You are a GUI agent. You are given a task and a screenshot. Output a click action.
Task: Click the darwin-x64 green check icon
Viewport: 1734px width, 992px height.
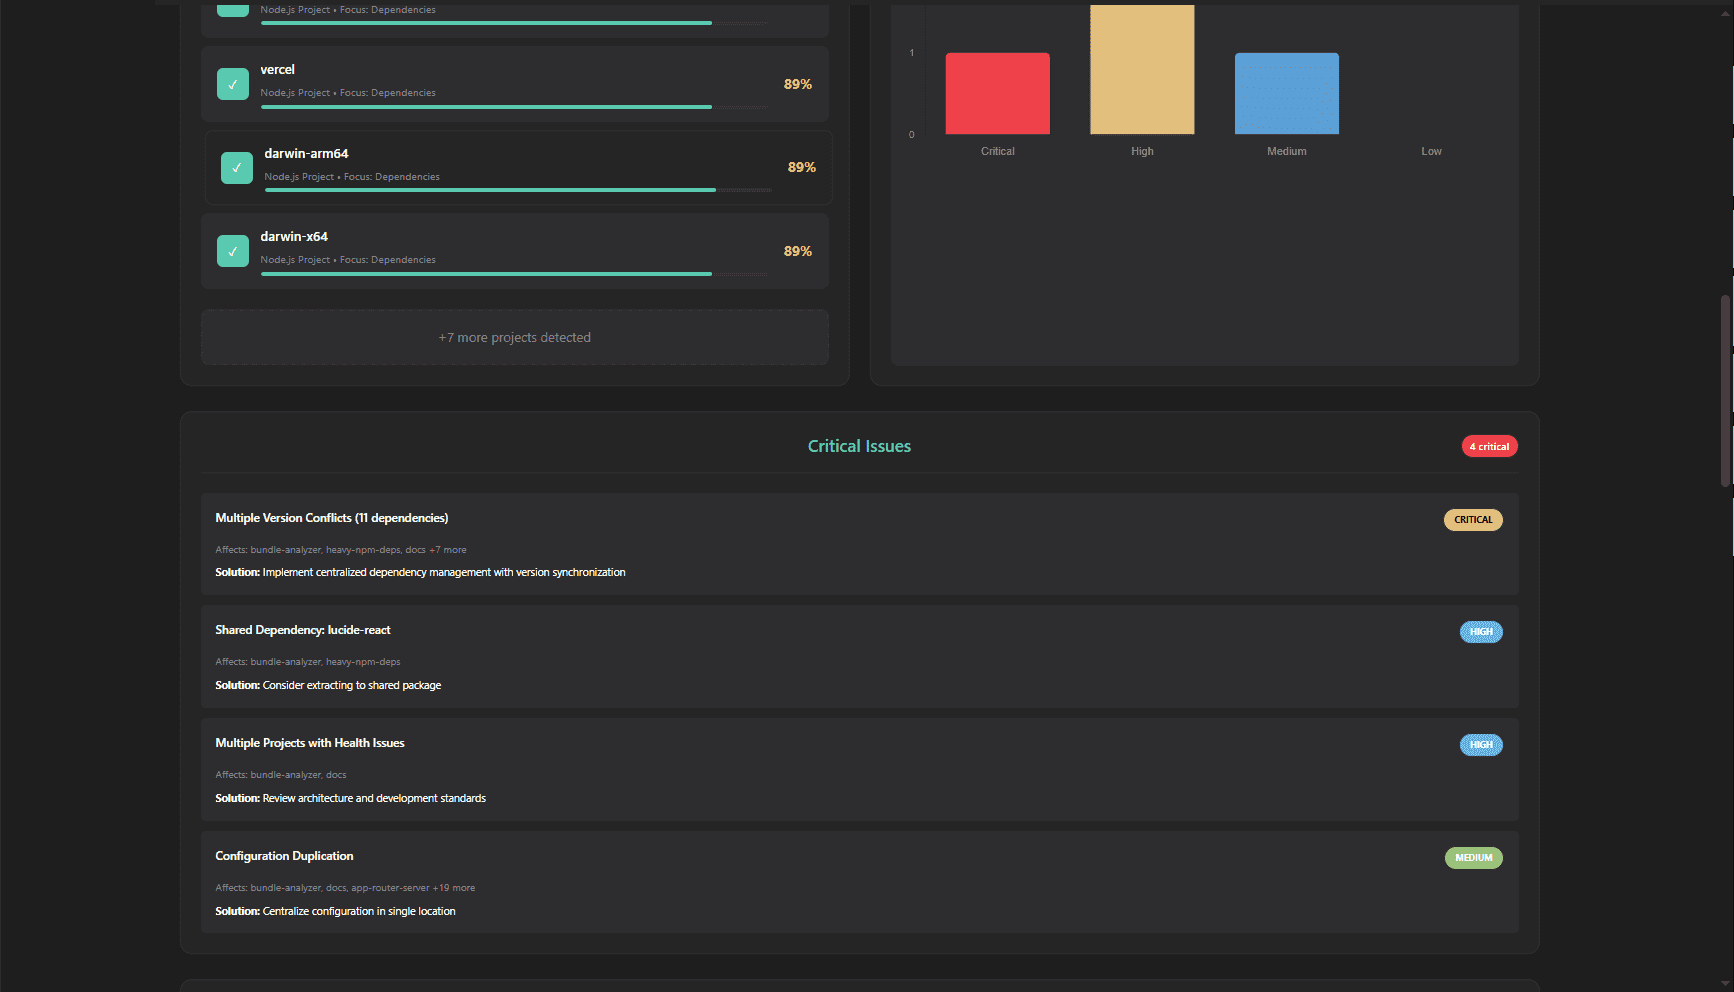pos(233,251)
